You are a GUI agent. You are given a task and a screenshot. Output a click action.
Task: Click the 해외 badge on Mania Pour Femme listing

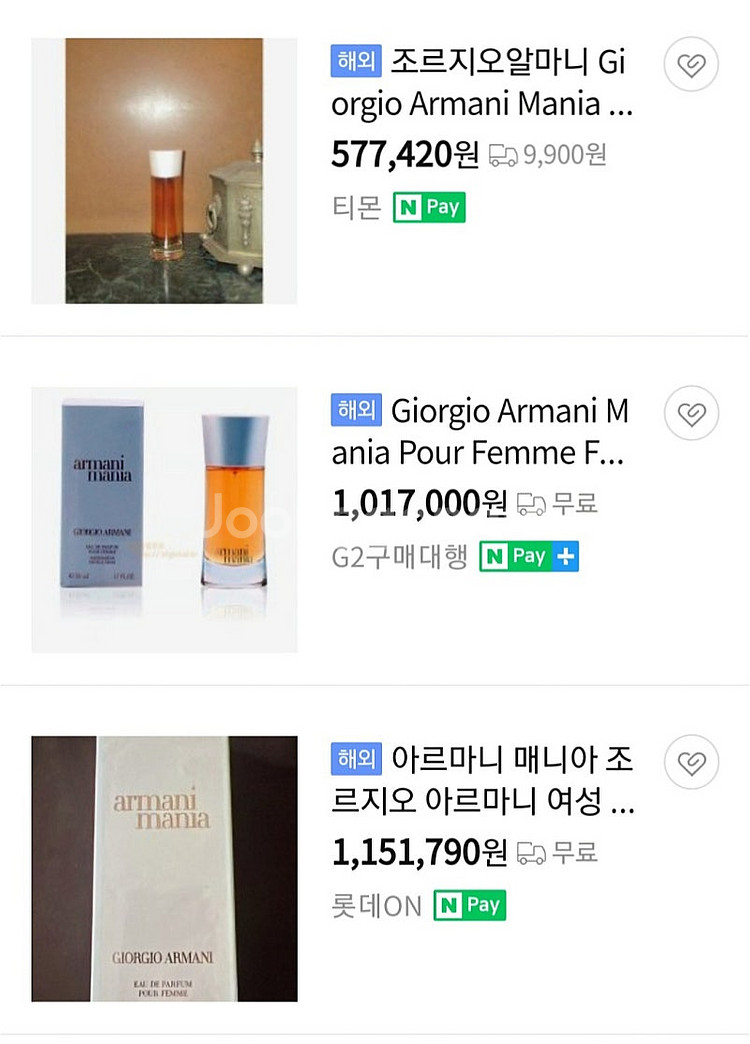coord(355,410)
